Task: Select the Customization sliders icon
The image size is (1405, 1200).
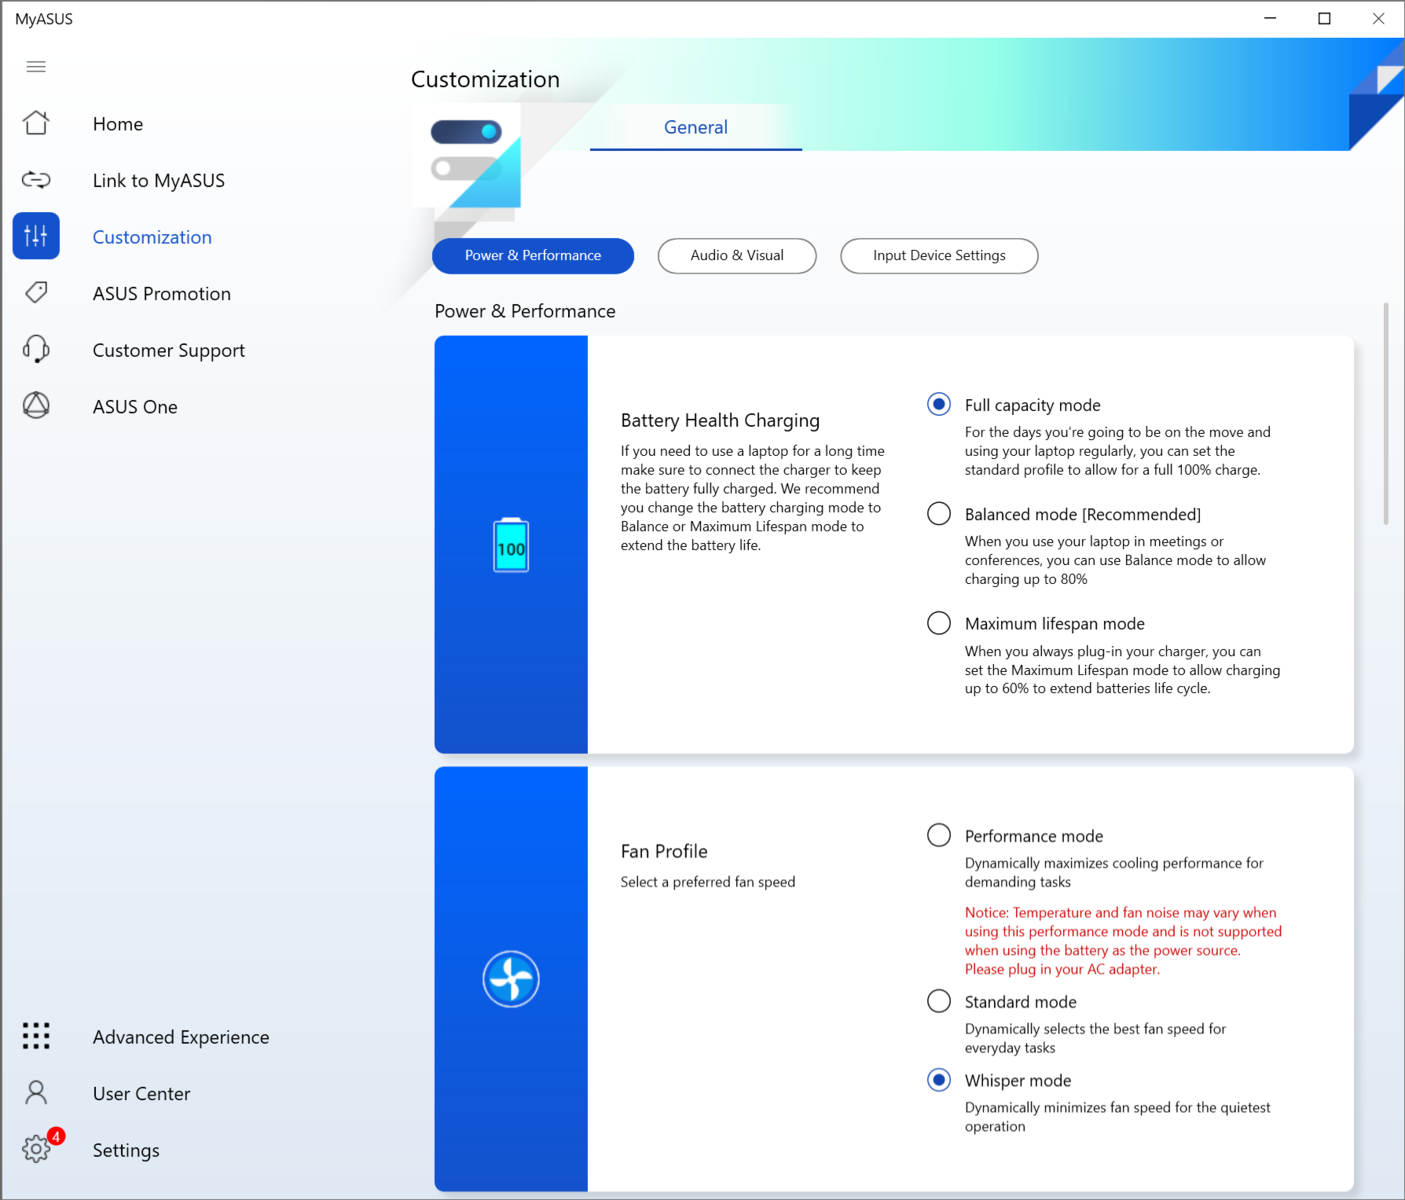Action: pyautogui.click(x=36, y=236)
